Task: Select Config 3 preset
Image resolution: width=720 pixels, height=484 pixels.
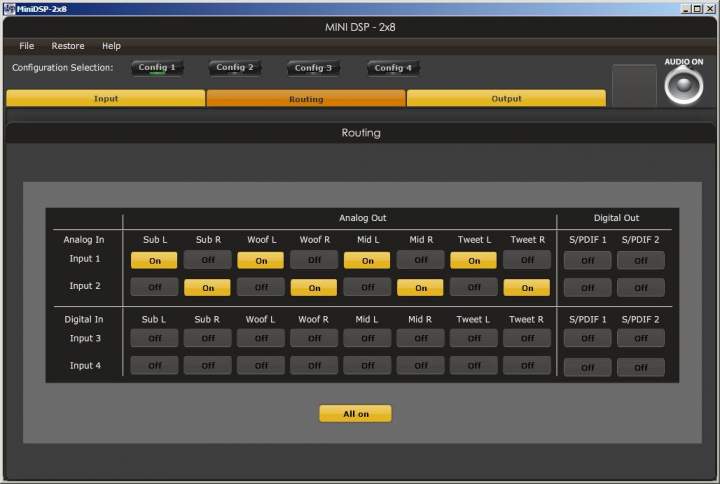Action: [x=313, y=68]
